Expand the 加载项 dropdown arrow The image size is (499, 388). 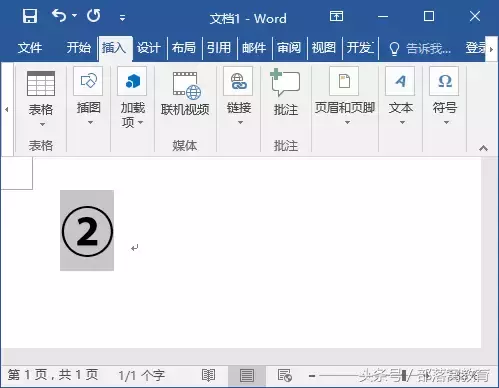pyautogui.click(x=141, y=122)
